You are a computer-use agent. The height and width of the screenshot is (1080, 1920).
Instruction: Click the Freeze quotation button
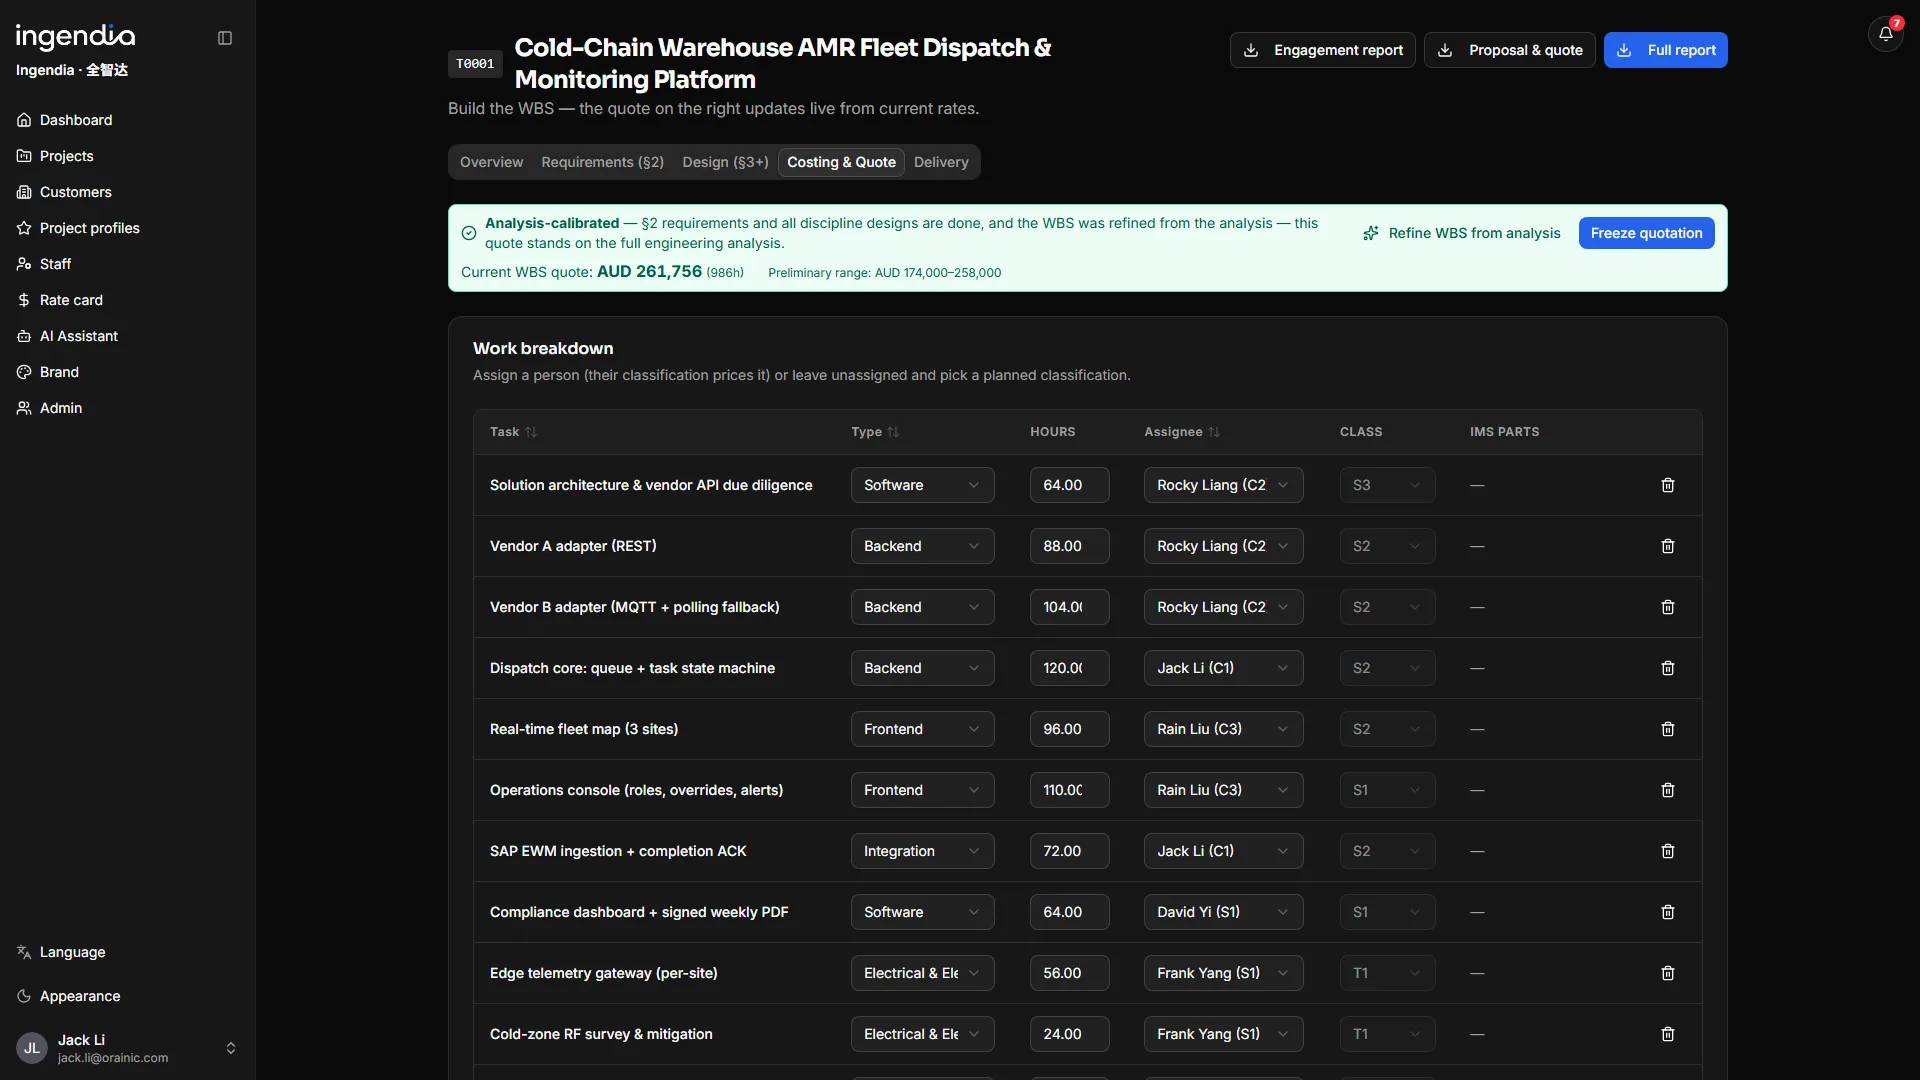click(x=1646, y=233)
